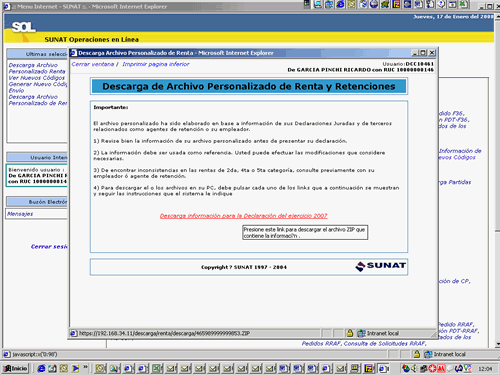This screenshot has height=375, width=500.
Task: Click the SOL logo in header
Action: [23, 27]
